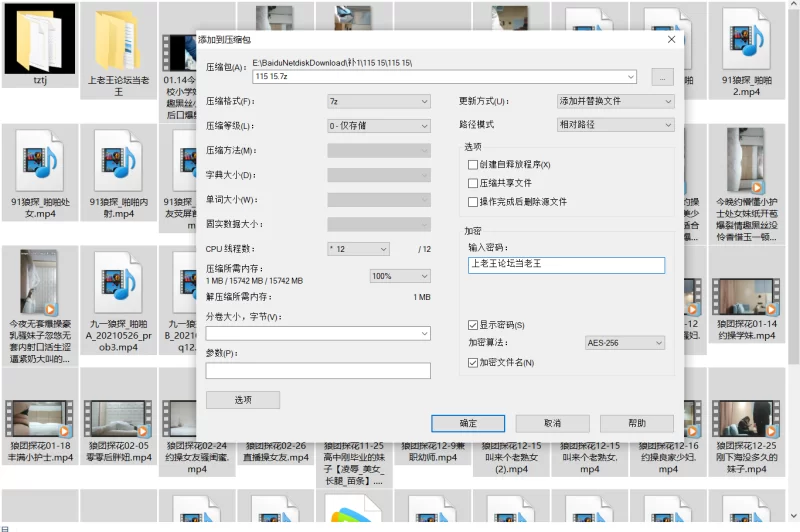Open the 压缩等级 dropdown showing 0 - 仅存储
Screen dimensions: 800x532
(x=379, y=125)
